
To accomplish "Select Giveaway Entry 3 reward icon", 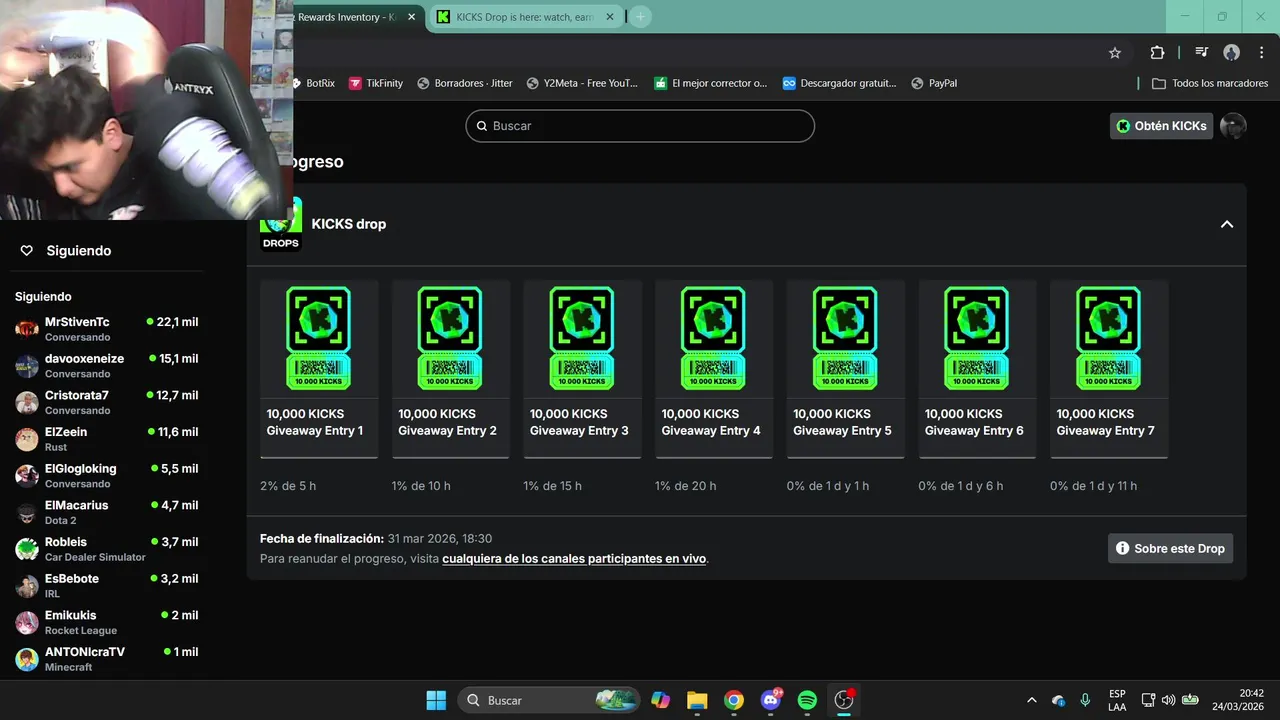I will [x=582, y=338].
